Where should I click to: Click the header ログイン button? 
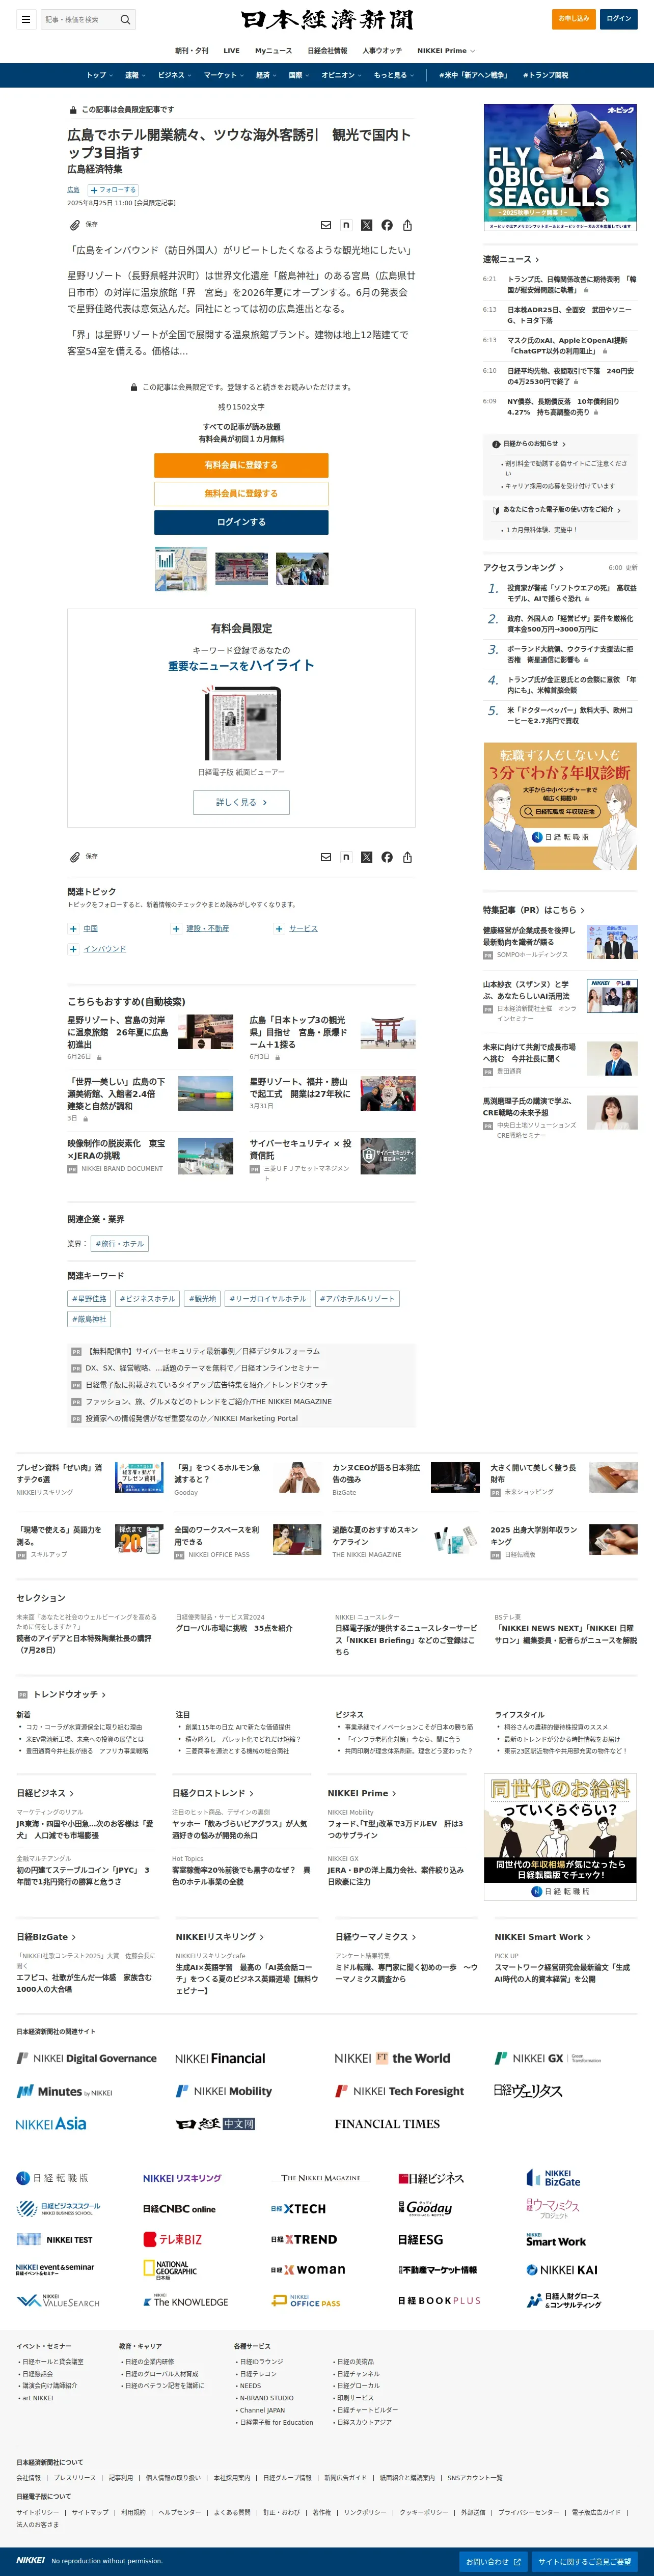pyautogui.click(x=619, y=19)
